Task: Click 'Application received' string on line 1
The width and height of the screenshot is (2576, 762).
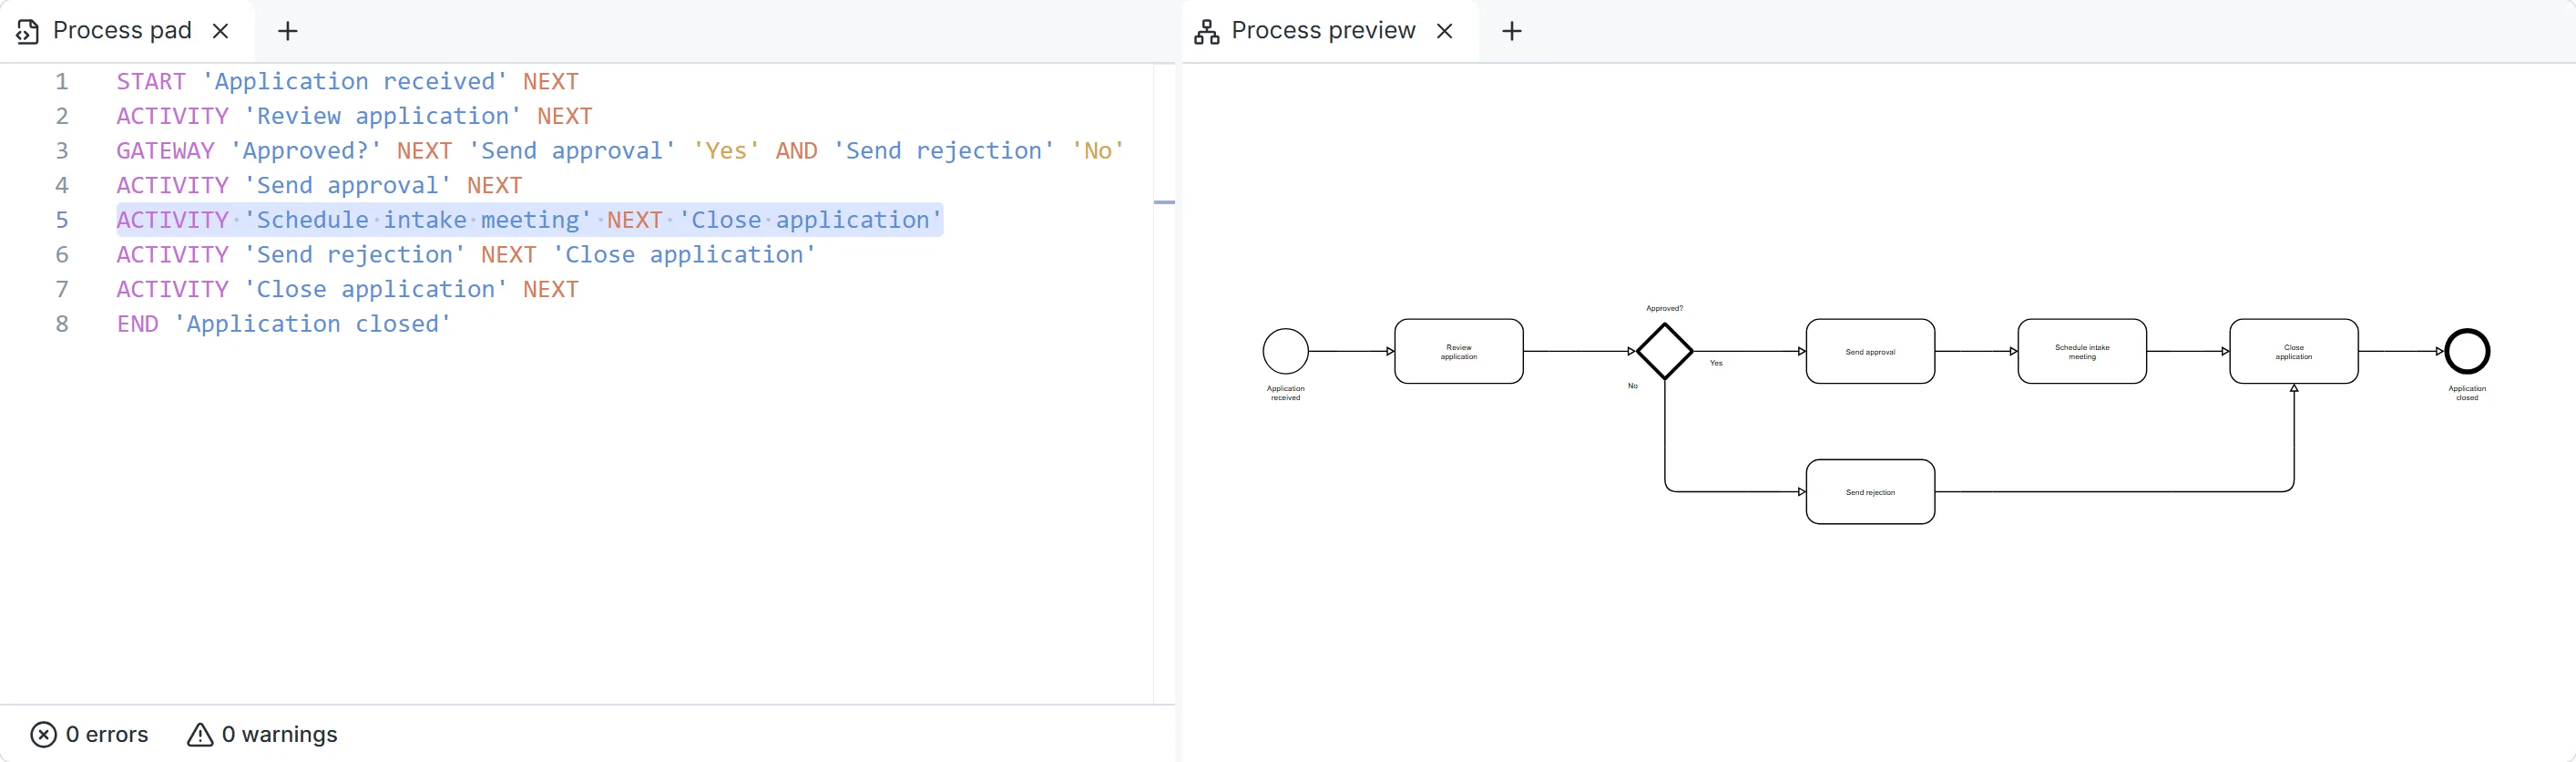Action: pos(355,81)
